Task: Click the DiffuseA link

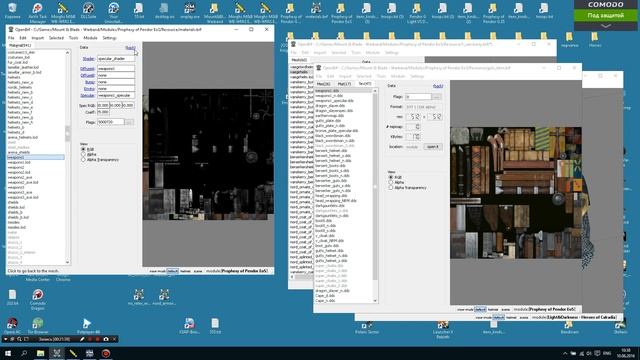Action: (x=87, y=69)
